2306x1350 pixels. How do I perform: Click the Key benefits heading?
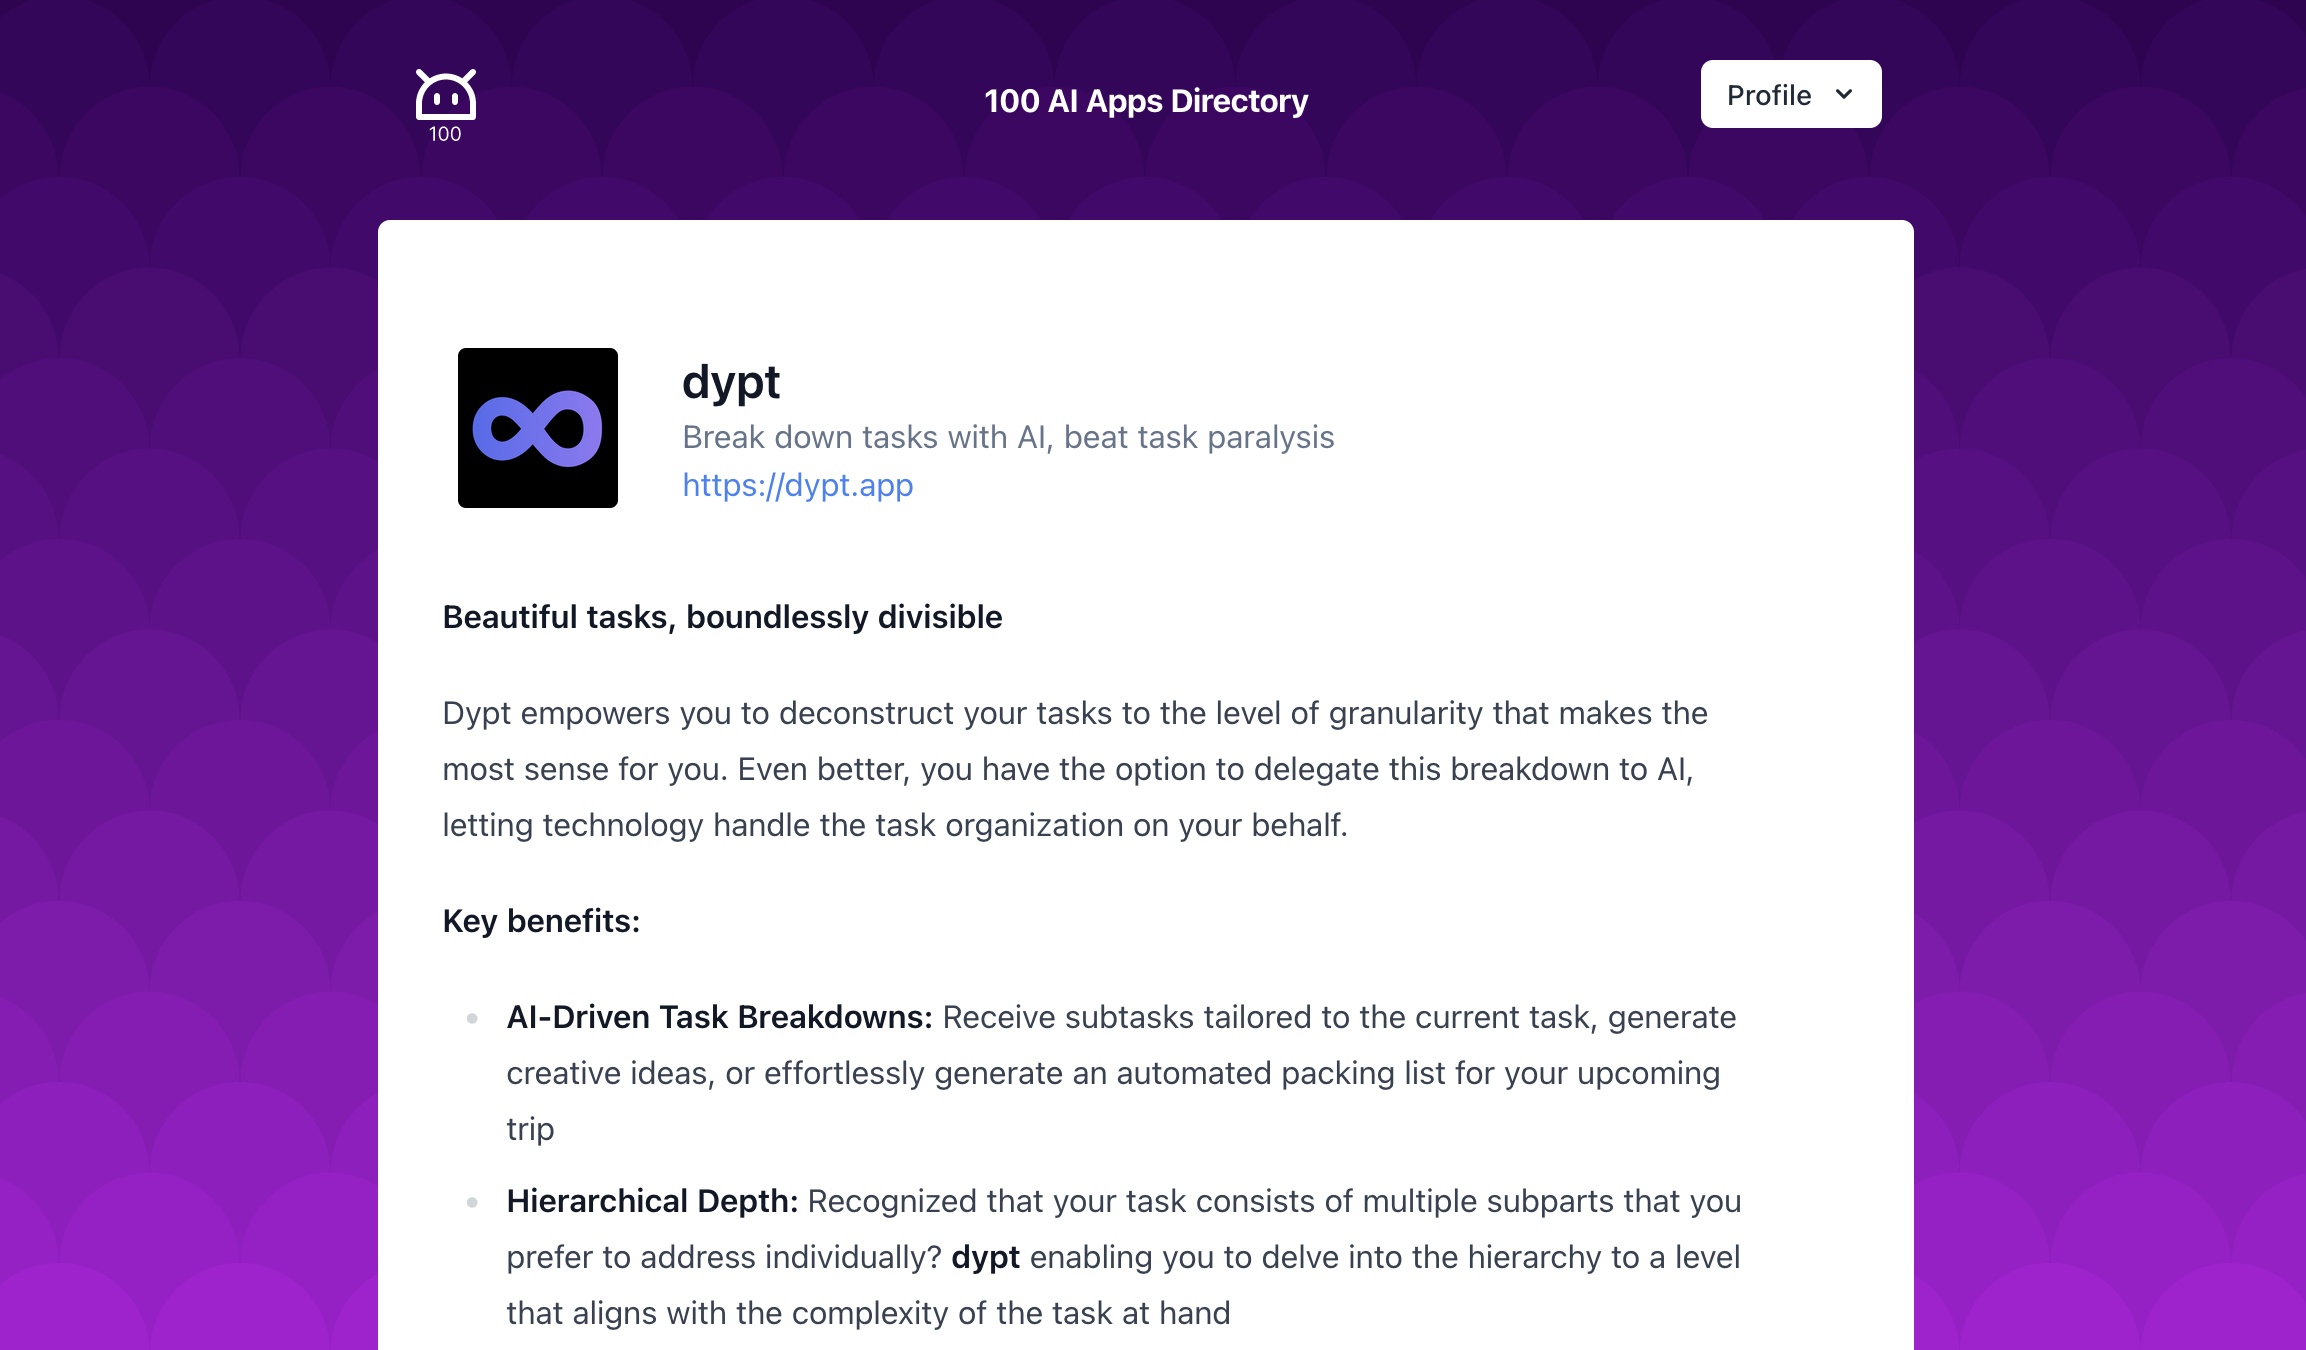(541, 921)
